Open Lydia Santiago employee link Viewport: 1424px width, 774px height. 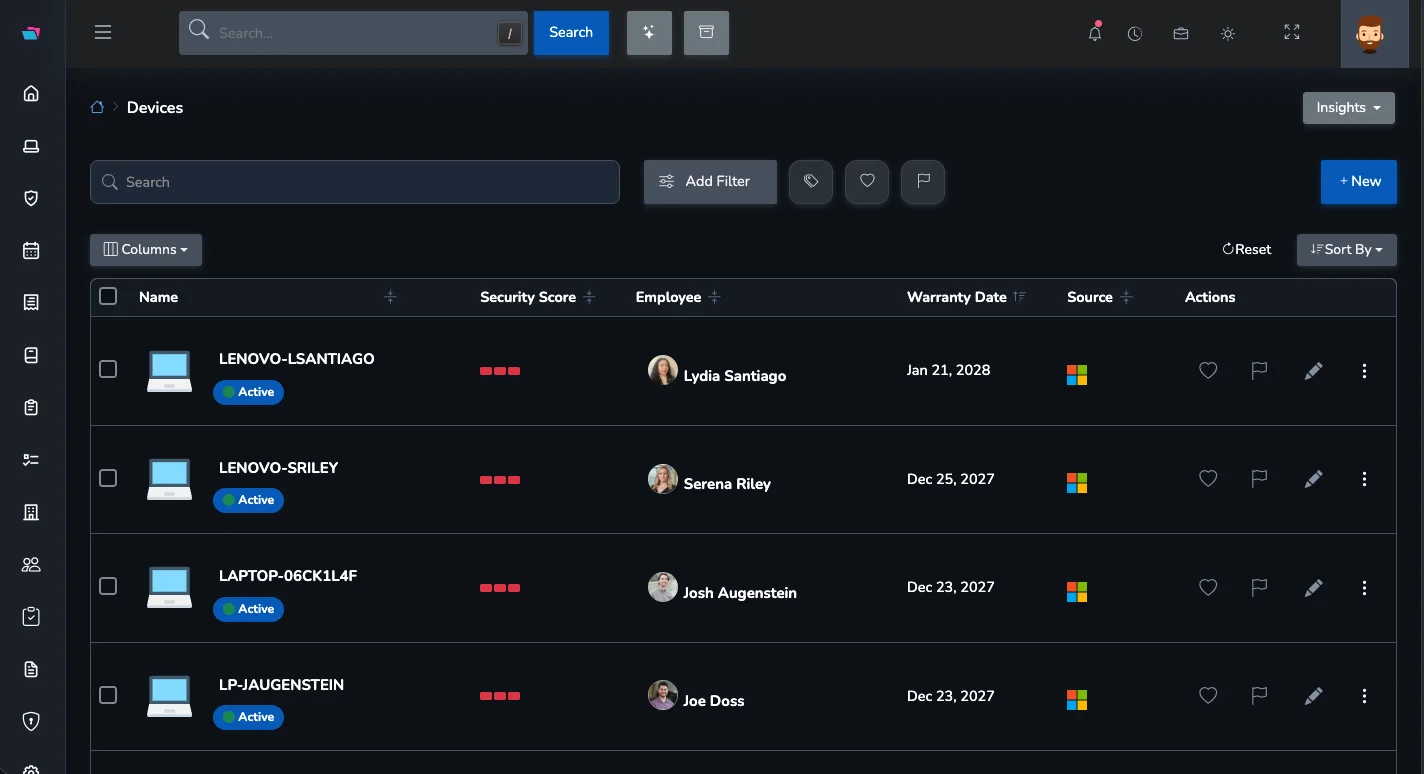(734, 376)
